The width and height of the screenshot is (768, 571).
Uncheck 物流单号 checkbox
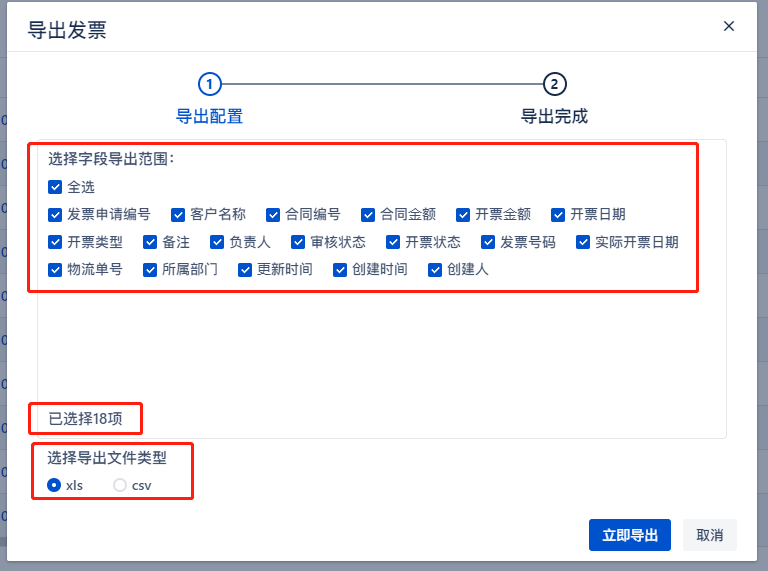[55, 270]
